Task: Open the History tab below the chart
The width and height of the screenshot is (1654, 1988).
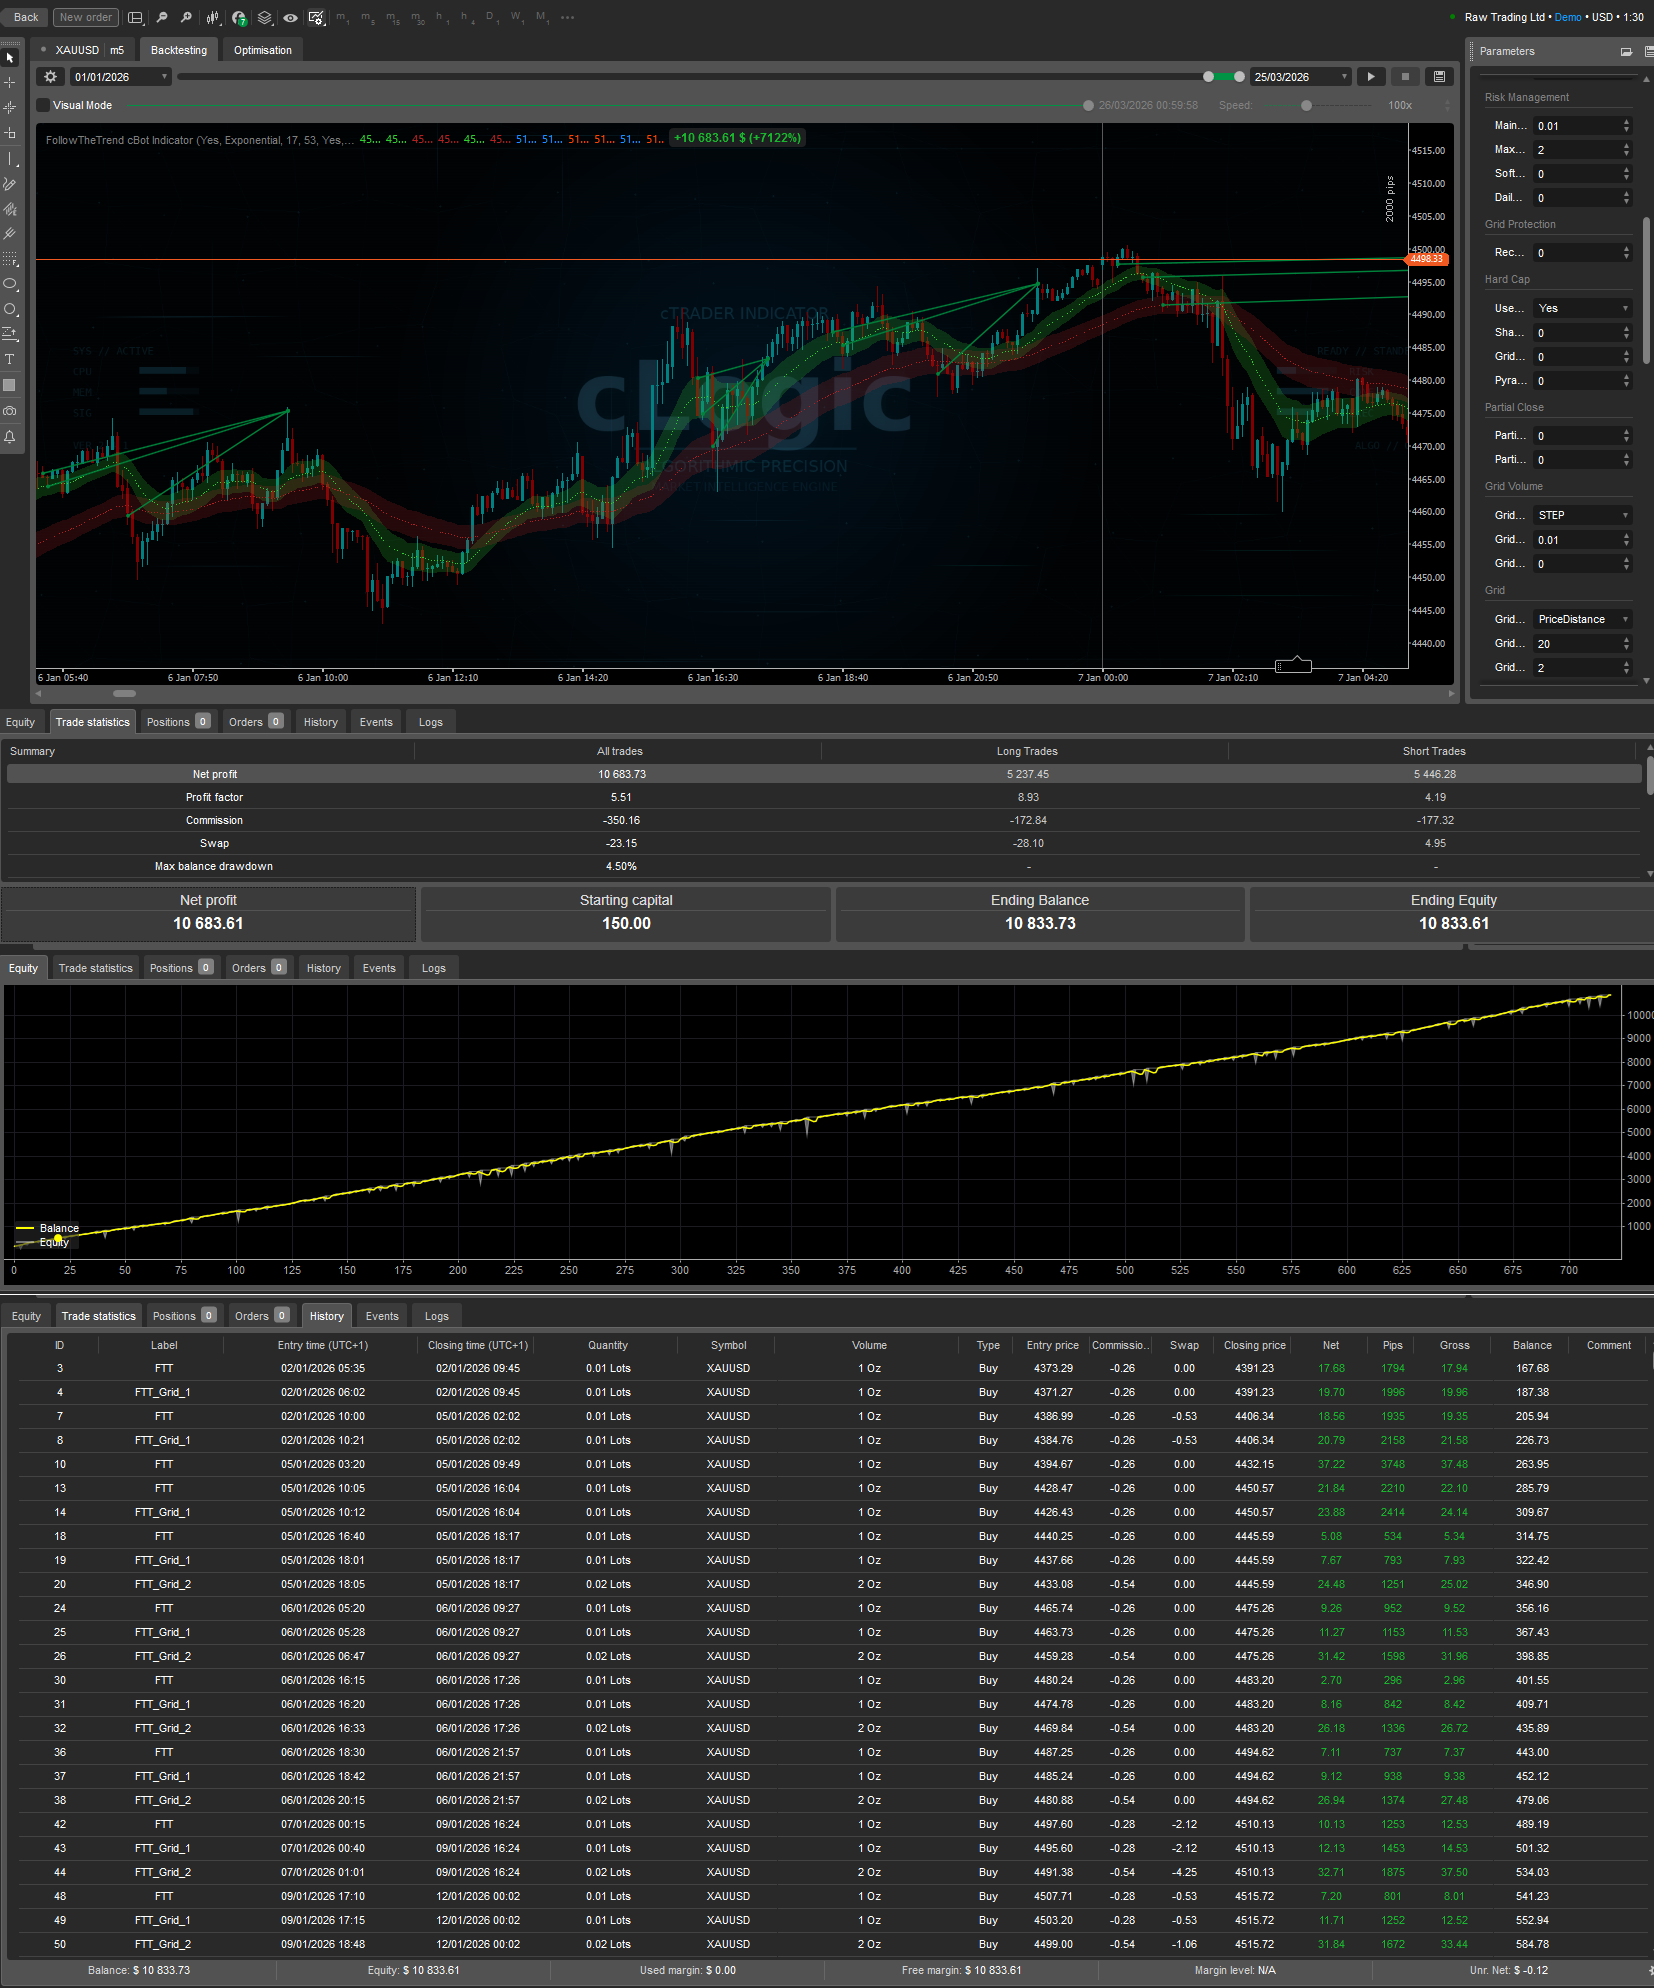Action: point(320,721)
